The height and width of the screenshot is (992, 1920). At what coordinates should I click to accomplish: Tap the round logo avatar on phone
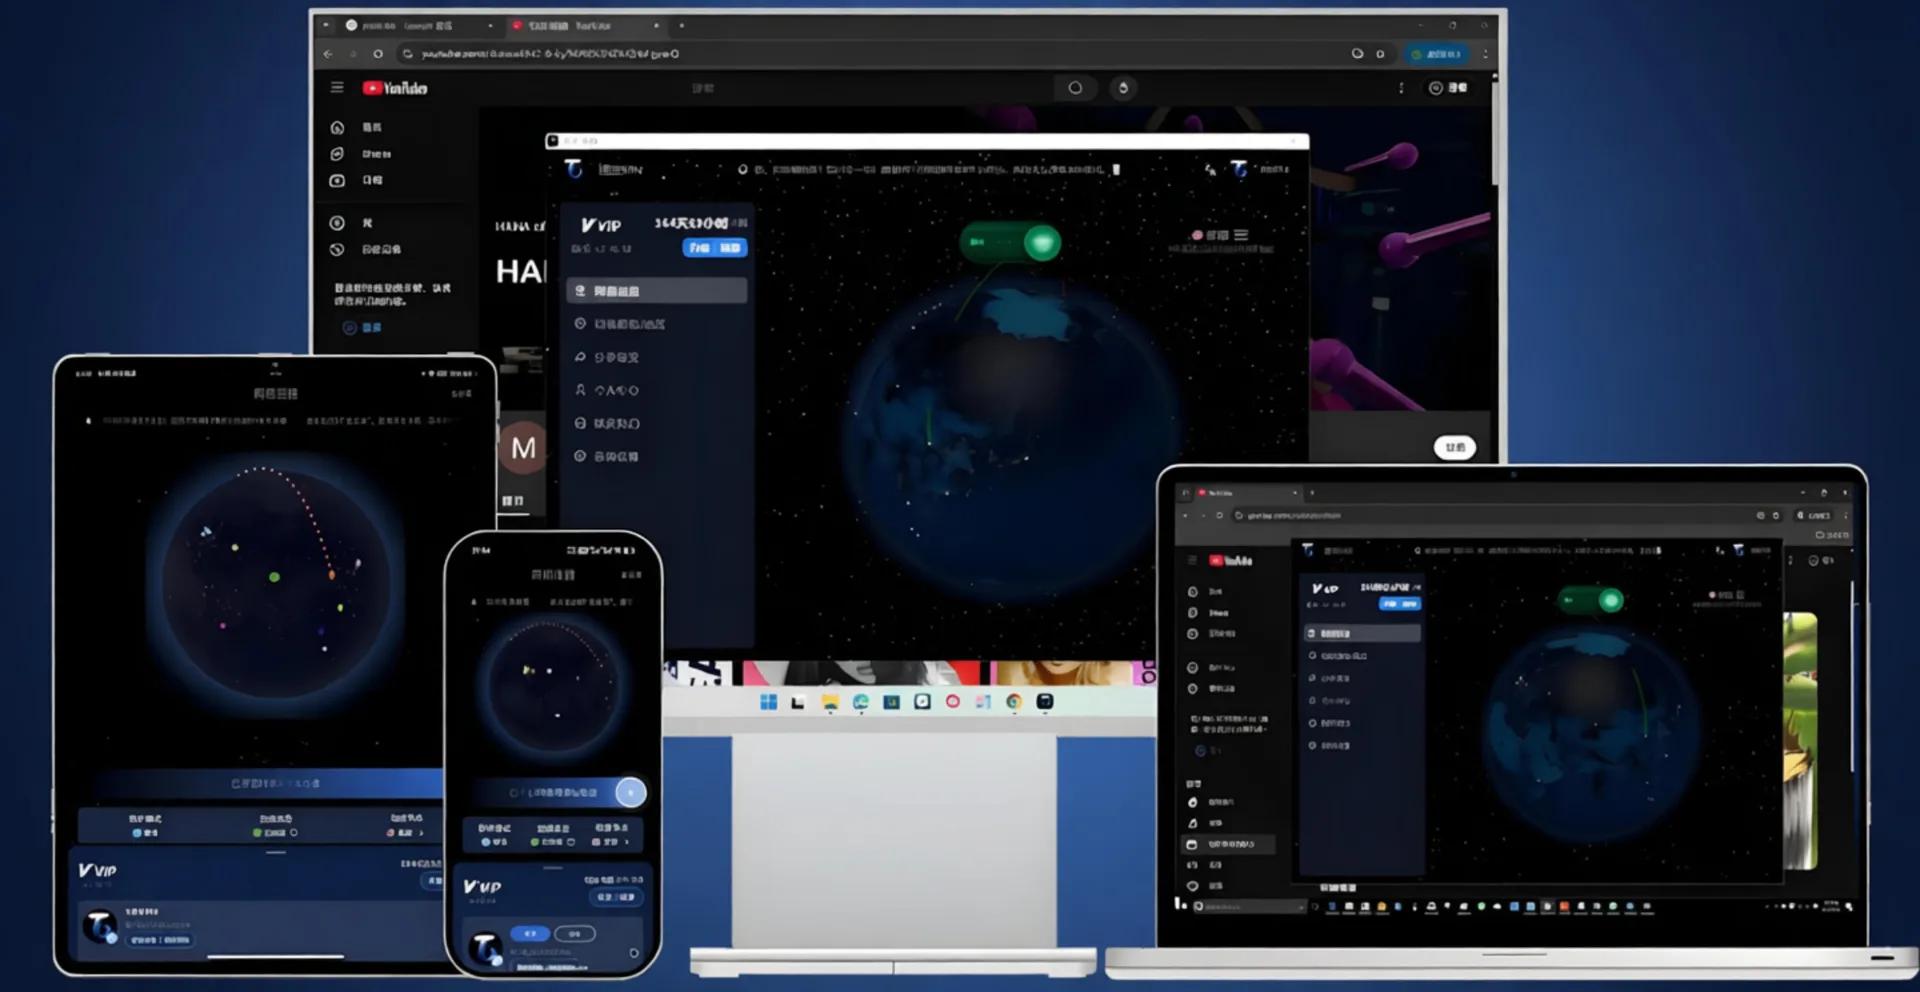click(x=486, y=947)
